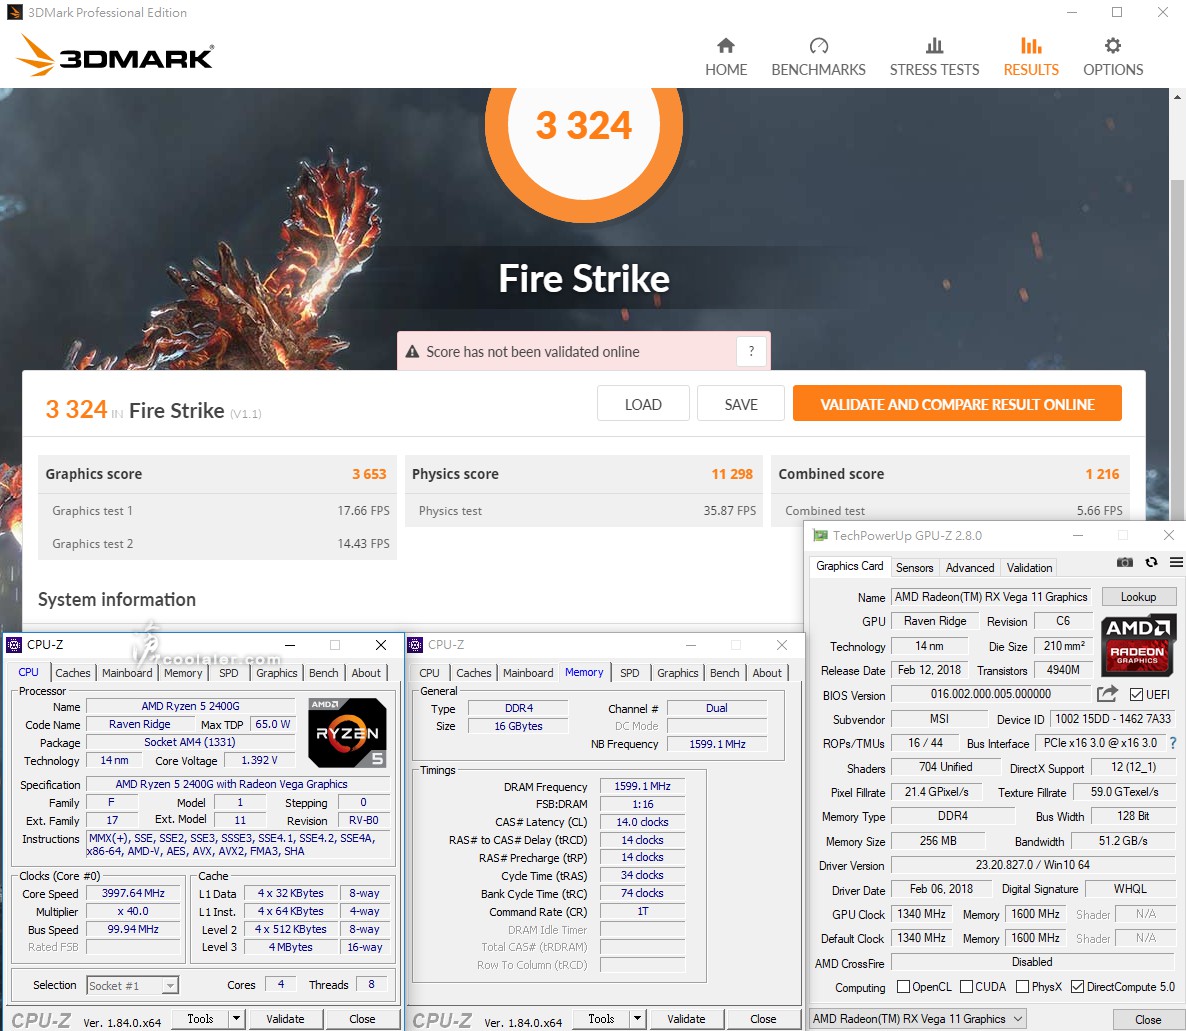Open the Sensors tab in GPU-Z
1186x1031 pixels.
click(x=914, y=567)
